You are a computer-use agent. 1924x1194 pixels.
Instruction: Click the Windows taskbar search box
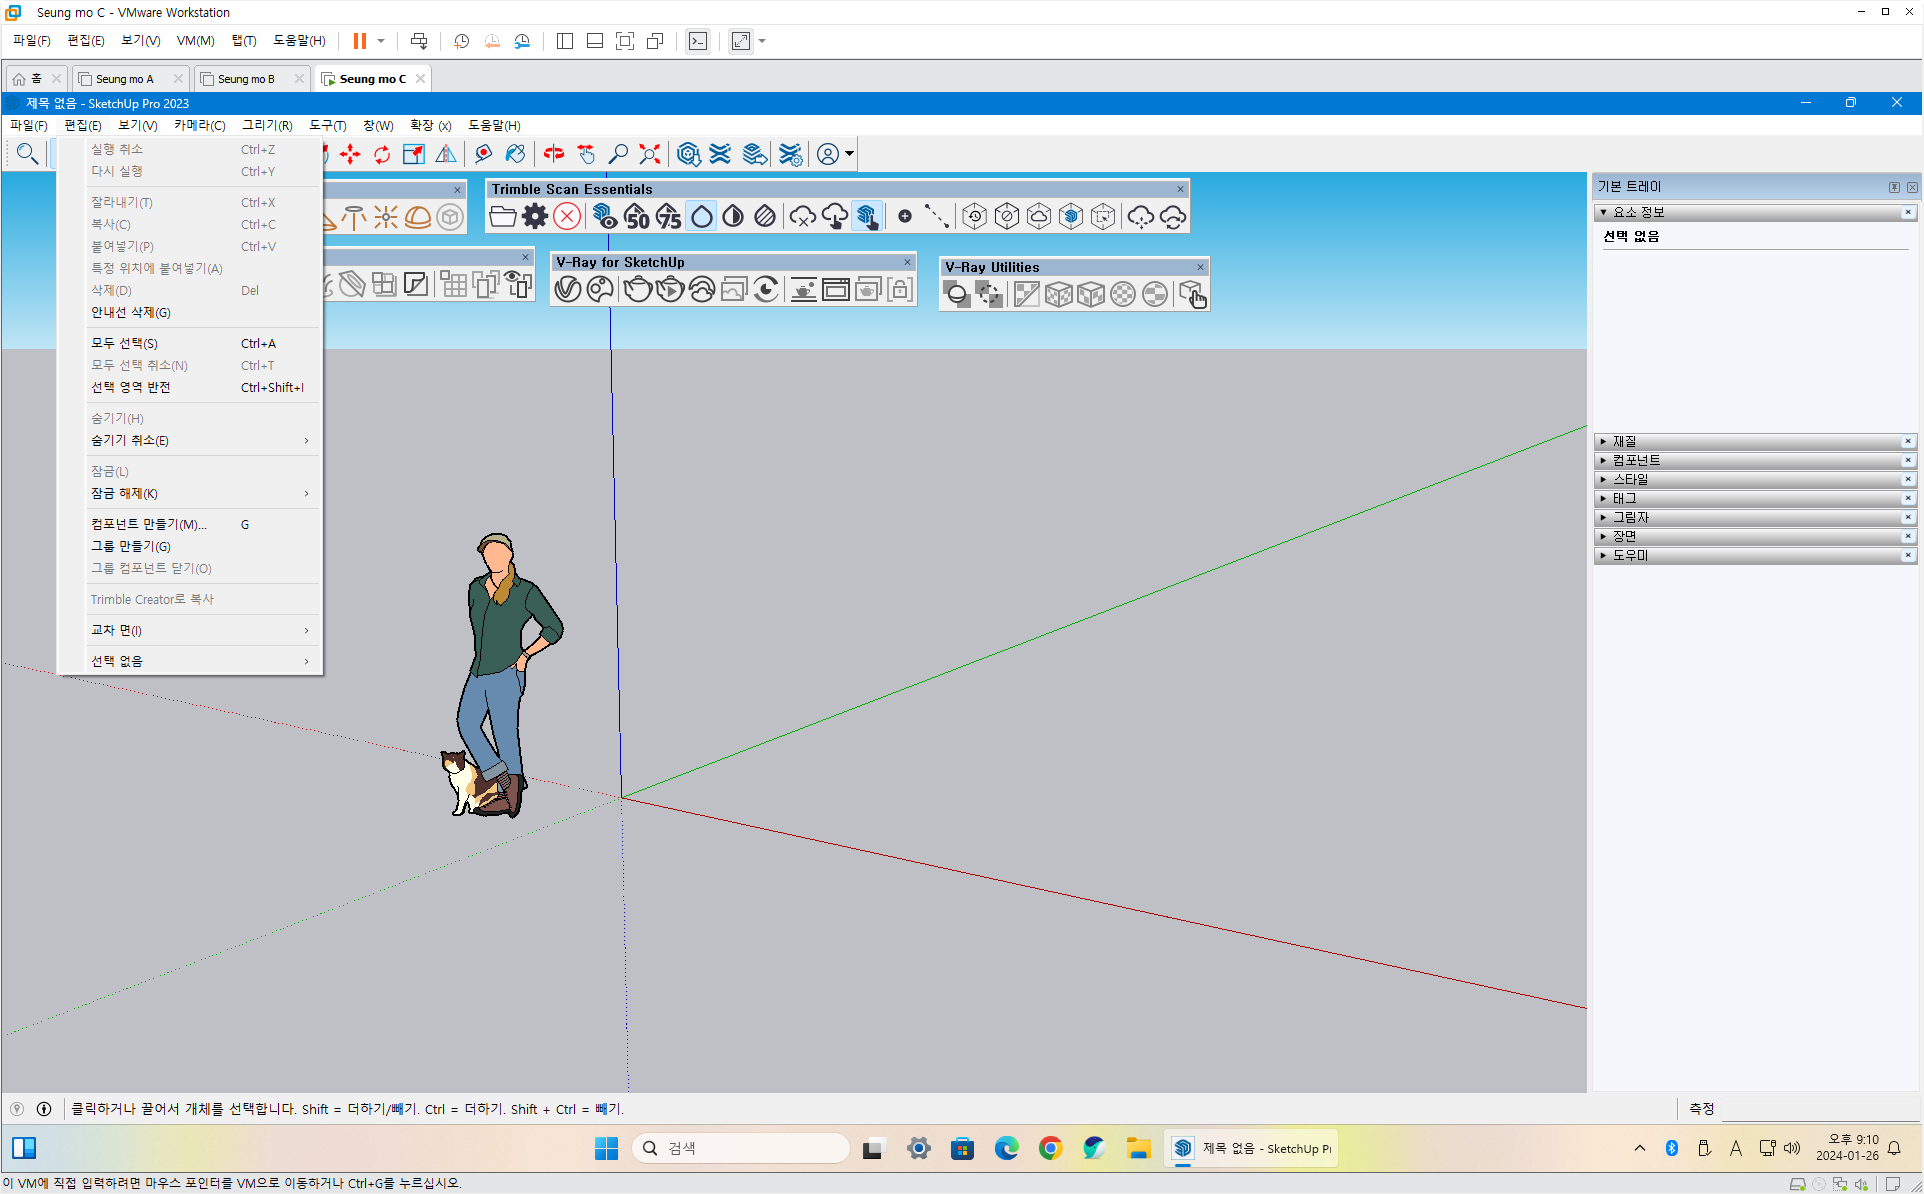pos(742,1148)
